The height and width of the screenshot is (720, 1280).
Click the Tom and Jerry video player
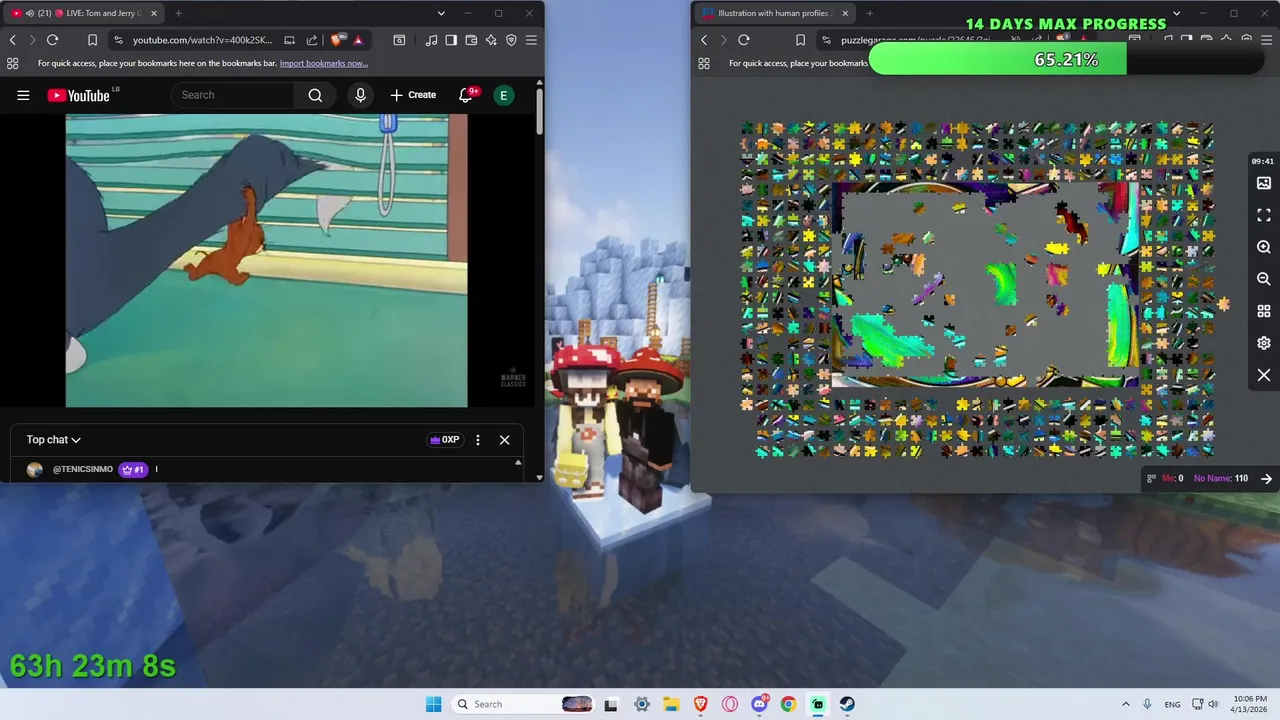pyautogui.click(x=266, y=260)
